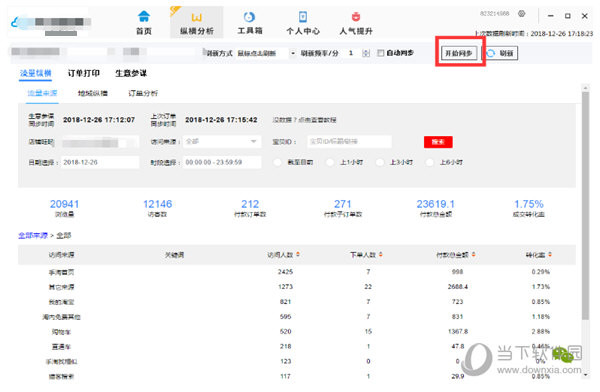This screenshot has width=600, height=392.
Task: Adjust the 刷新频率/分 stepper arrows
Action: 366,53
